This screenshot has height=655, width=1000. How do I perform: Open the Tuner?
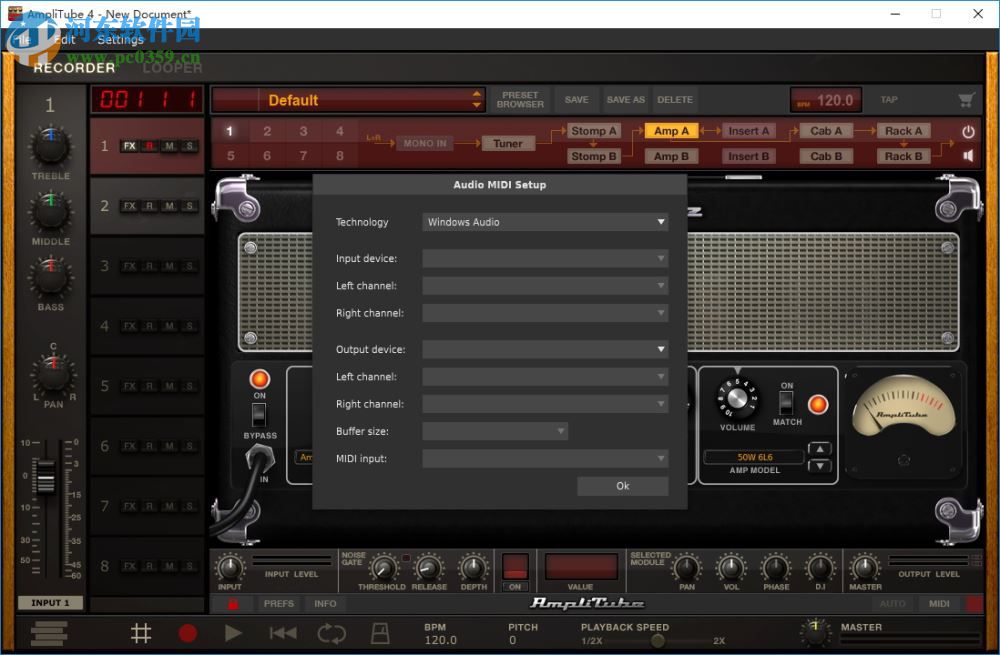[x=508, y=143]
